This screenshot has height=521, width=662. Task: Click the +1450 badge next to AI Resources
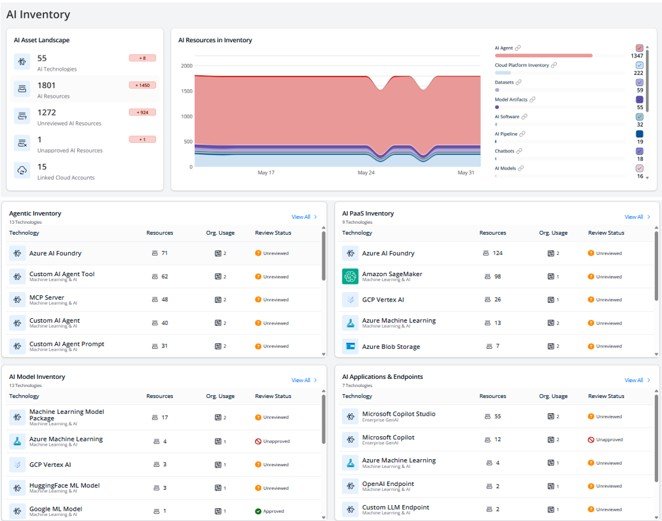(143, 85)
